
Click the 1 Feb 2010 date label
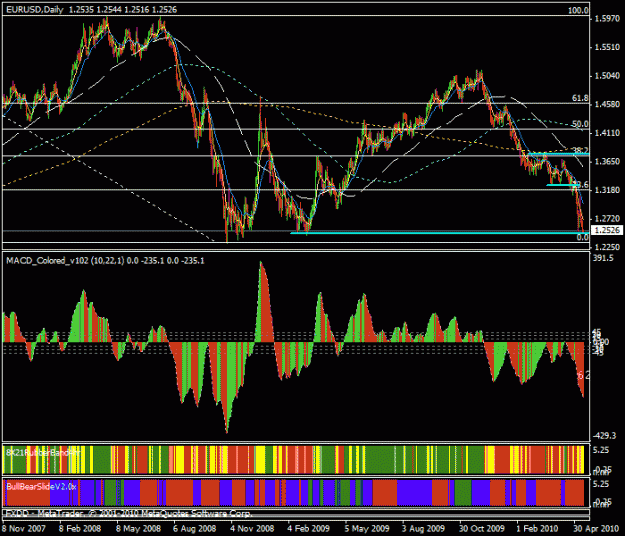(537, 529)
